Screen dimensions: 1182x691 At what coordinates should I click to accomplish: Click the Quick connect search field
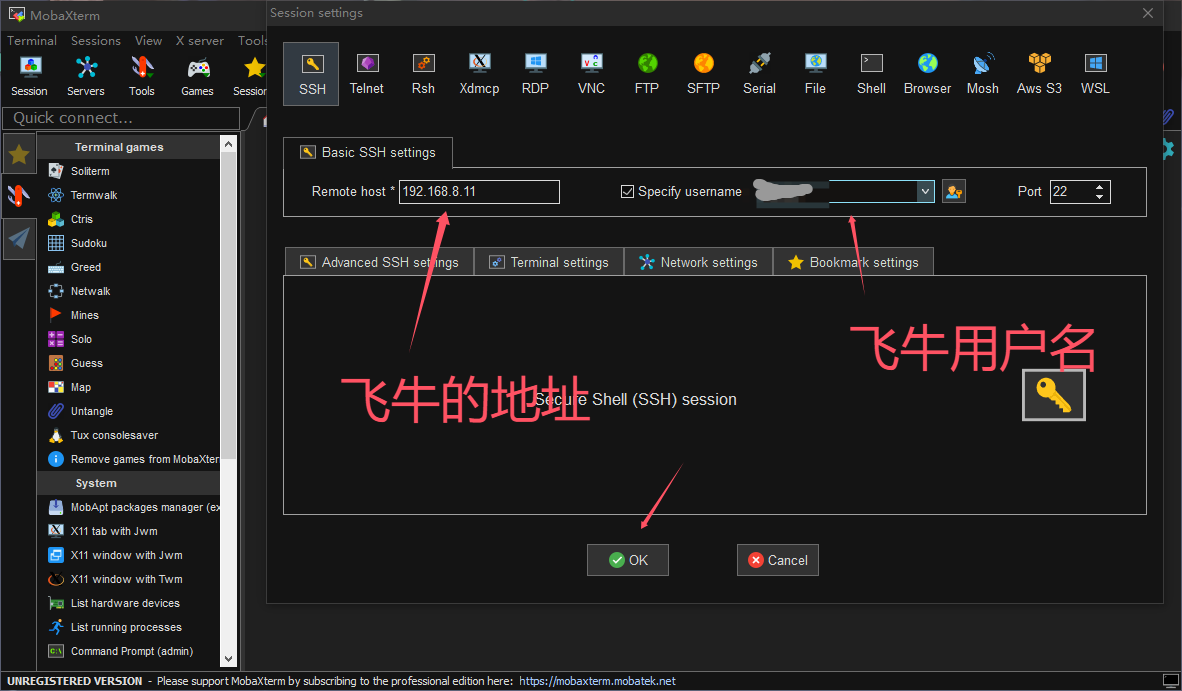click(x=121, y=118)
